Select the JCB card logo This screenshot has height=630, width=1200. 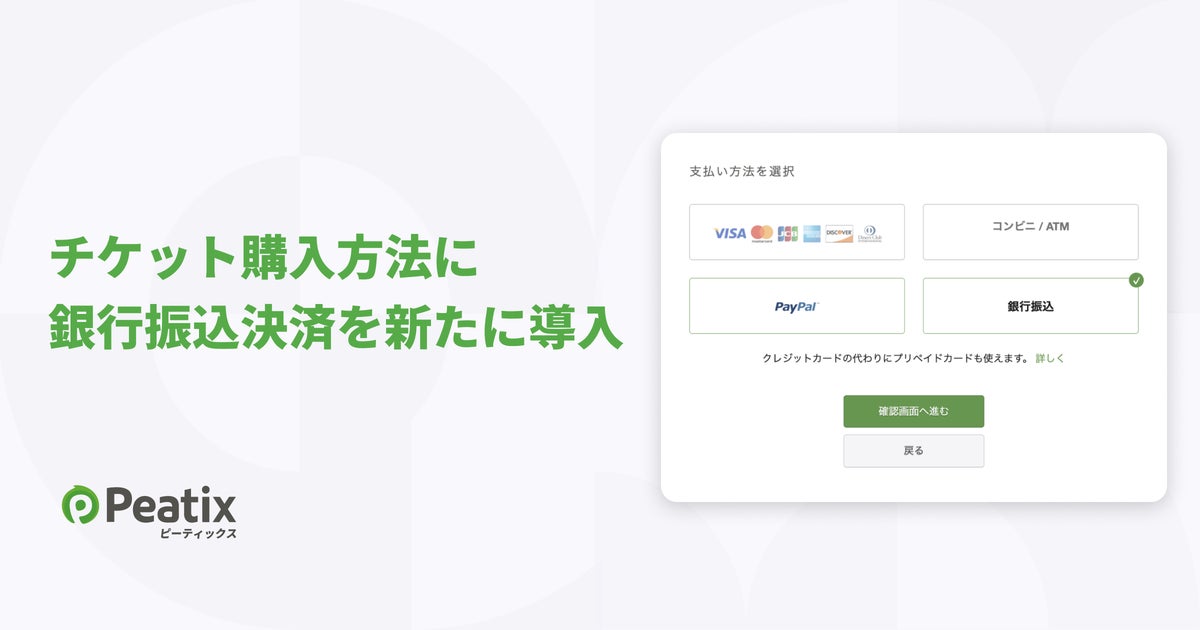788,233
